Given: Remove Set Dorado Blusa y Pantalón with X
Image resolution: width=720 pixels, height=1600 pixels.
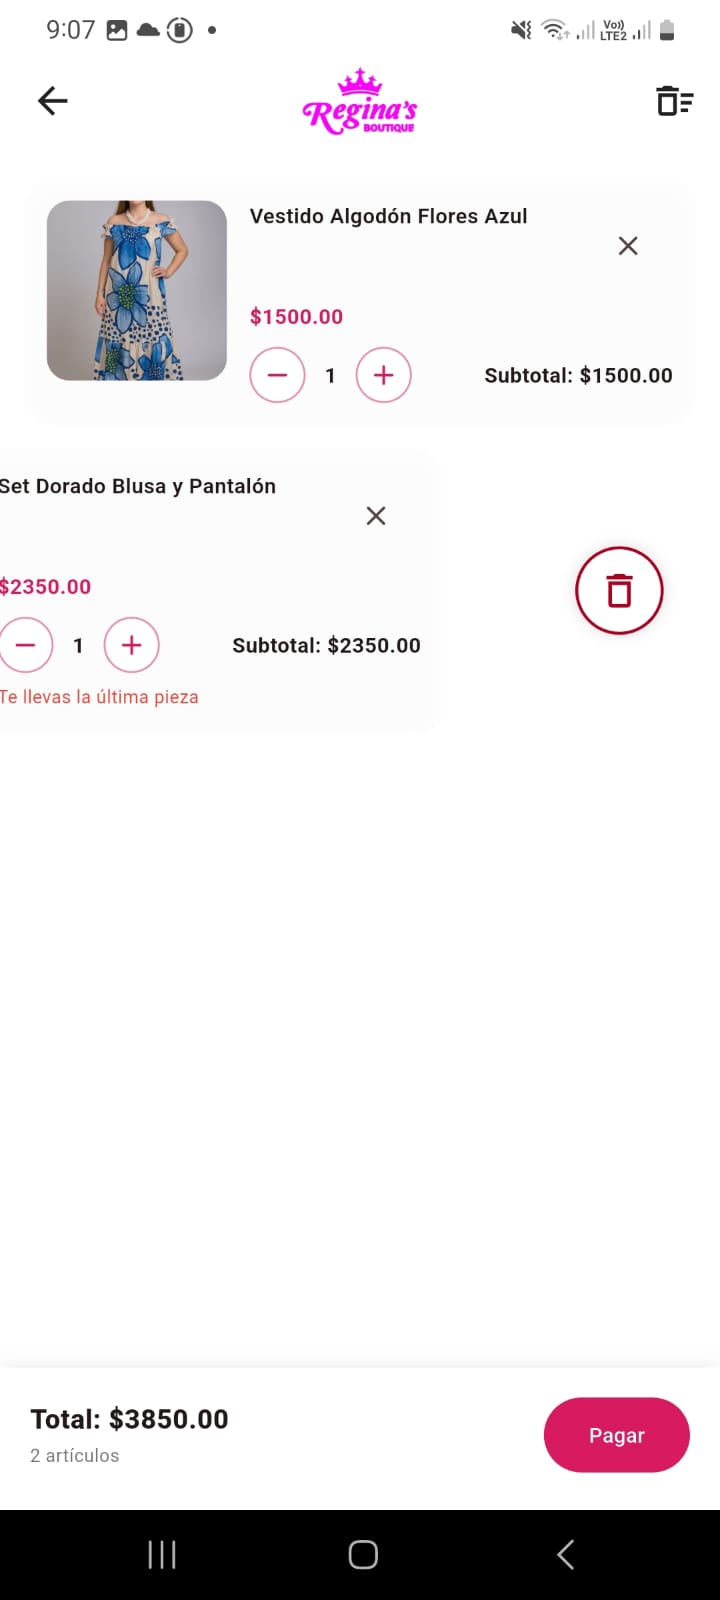Looking at the screenshot, I should coord(376,516).
